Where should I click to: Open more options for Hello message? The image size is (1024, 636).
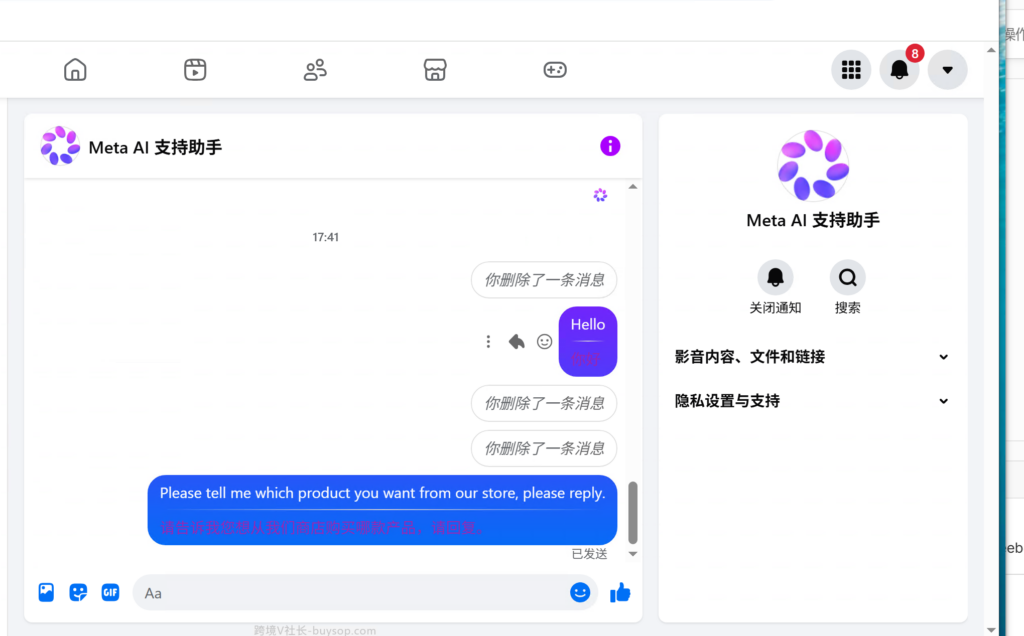click(488, 342)
